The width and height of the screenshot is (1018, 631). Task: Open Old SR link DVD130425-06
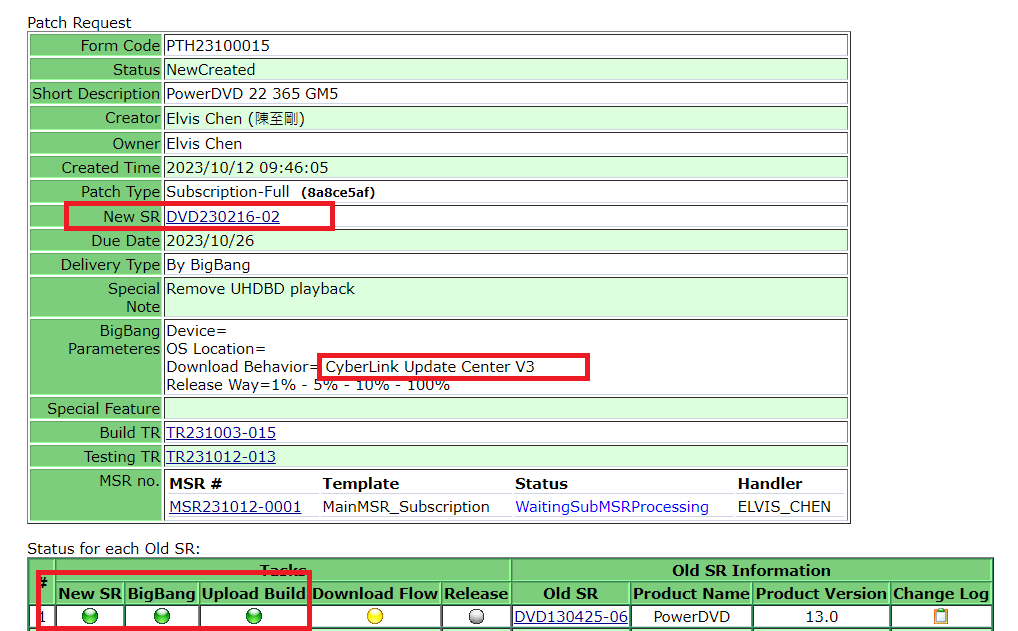[x=570, y=617]
